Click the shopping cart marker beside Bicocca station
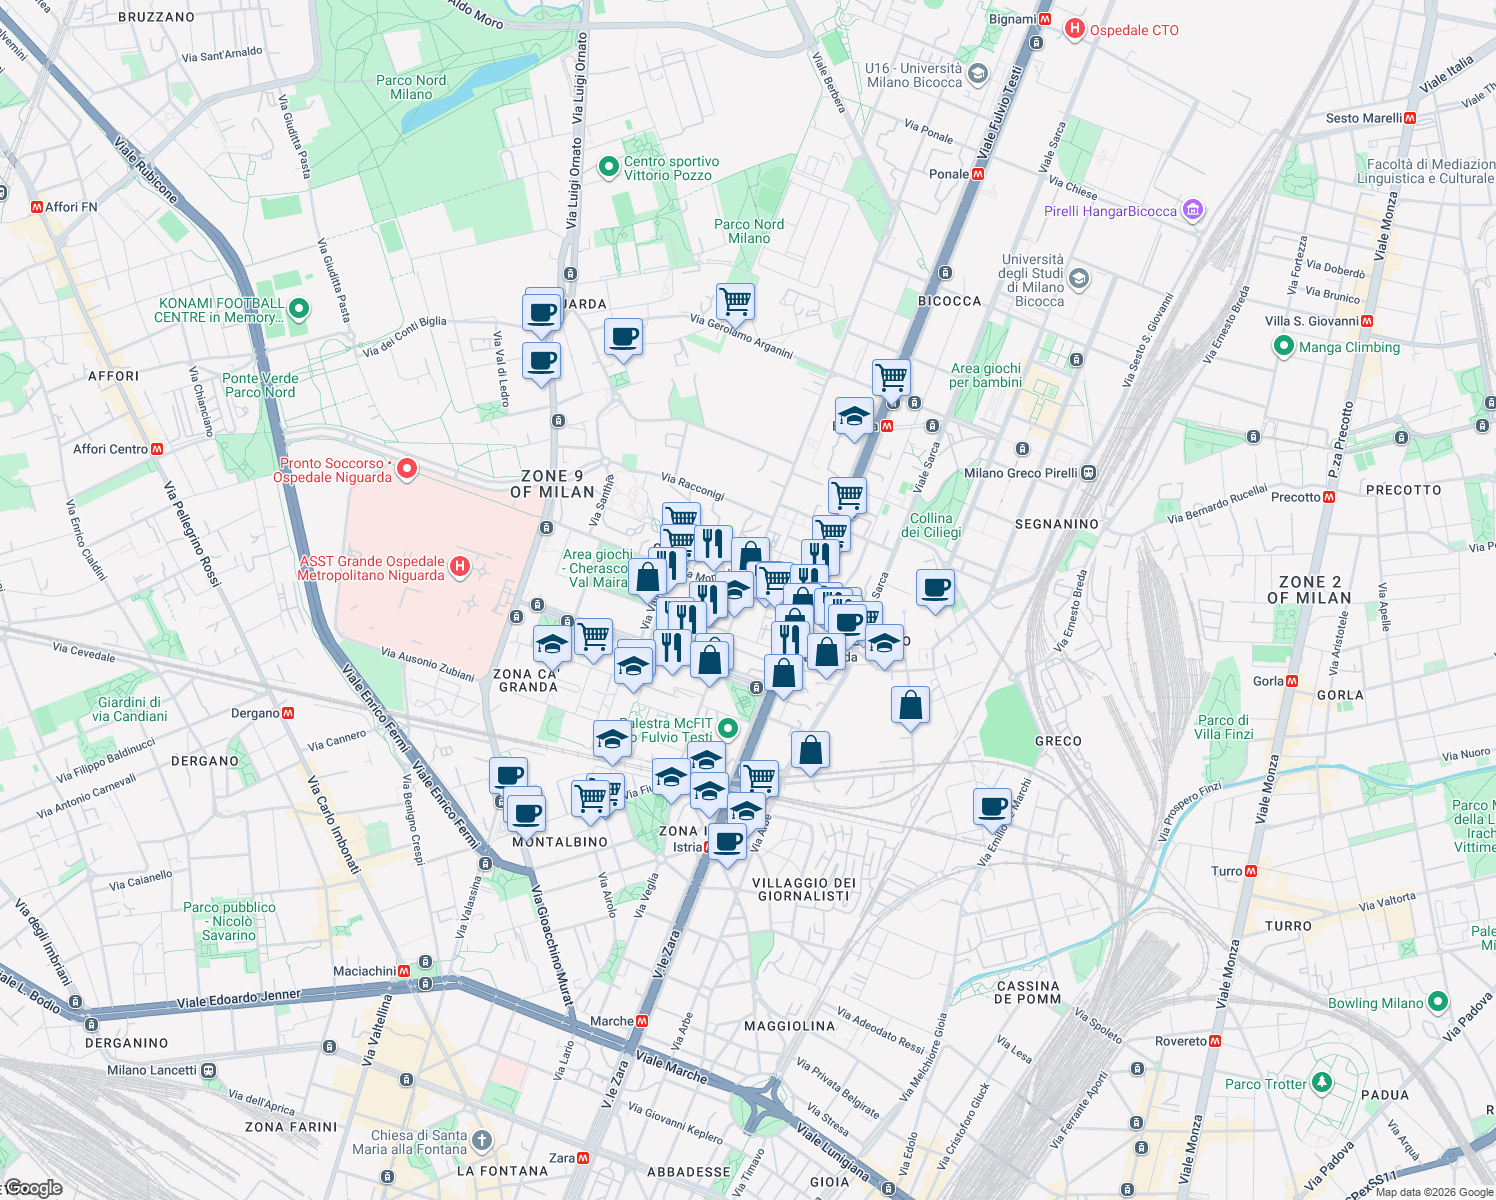 point(890,378)
